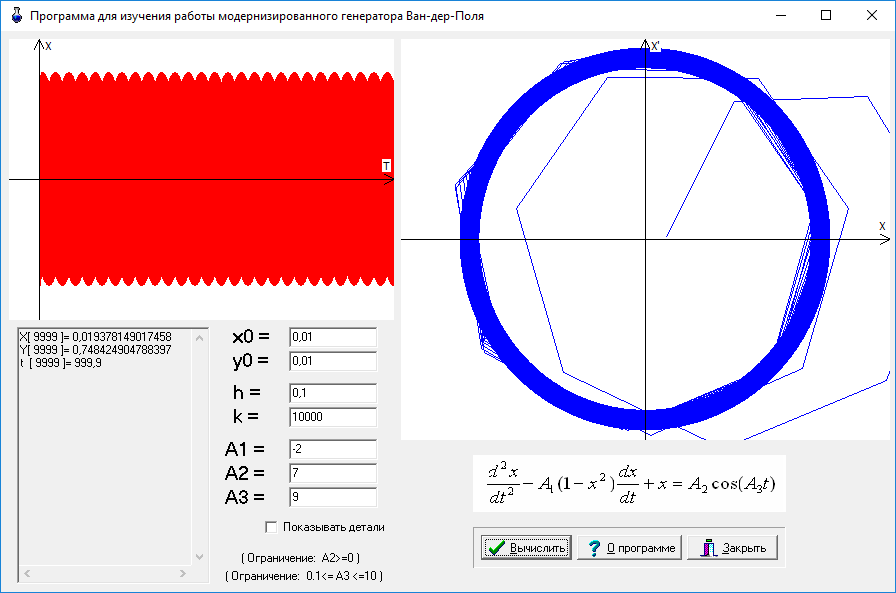
Task: Click the results list scroll down arrow
Action: coord(199,556)
